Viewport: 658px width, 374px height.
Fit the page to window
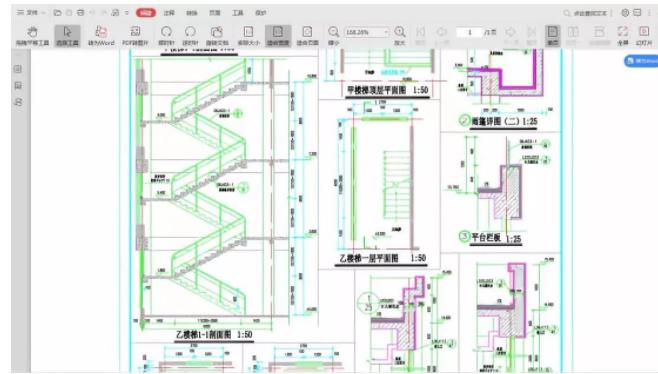[x=307, y=36]
